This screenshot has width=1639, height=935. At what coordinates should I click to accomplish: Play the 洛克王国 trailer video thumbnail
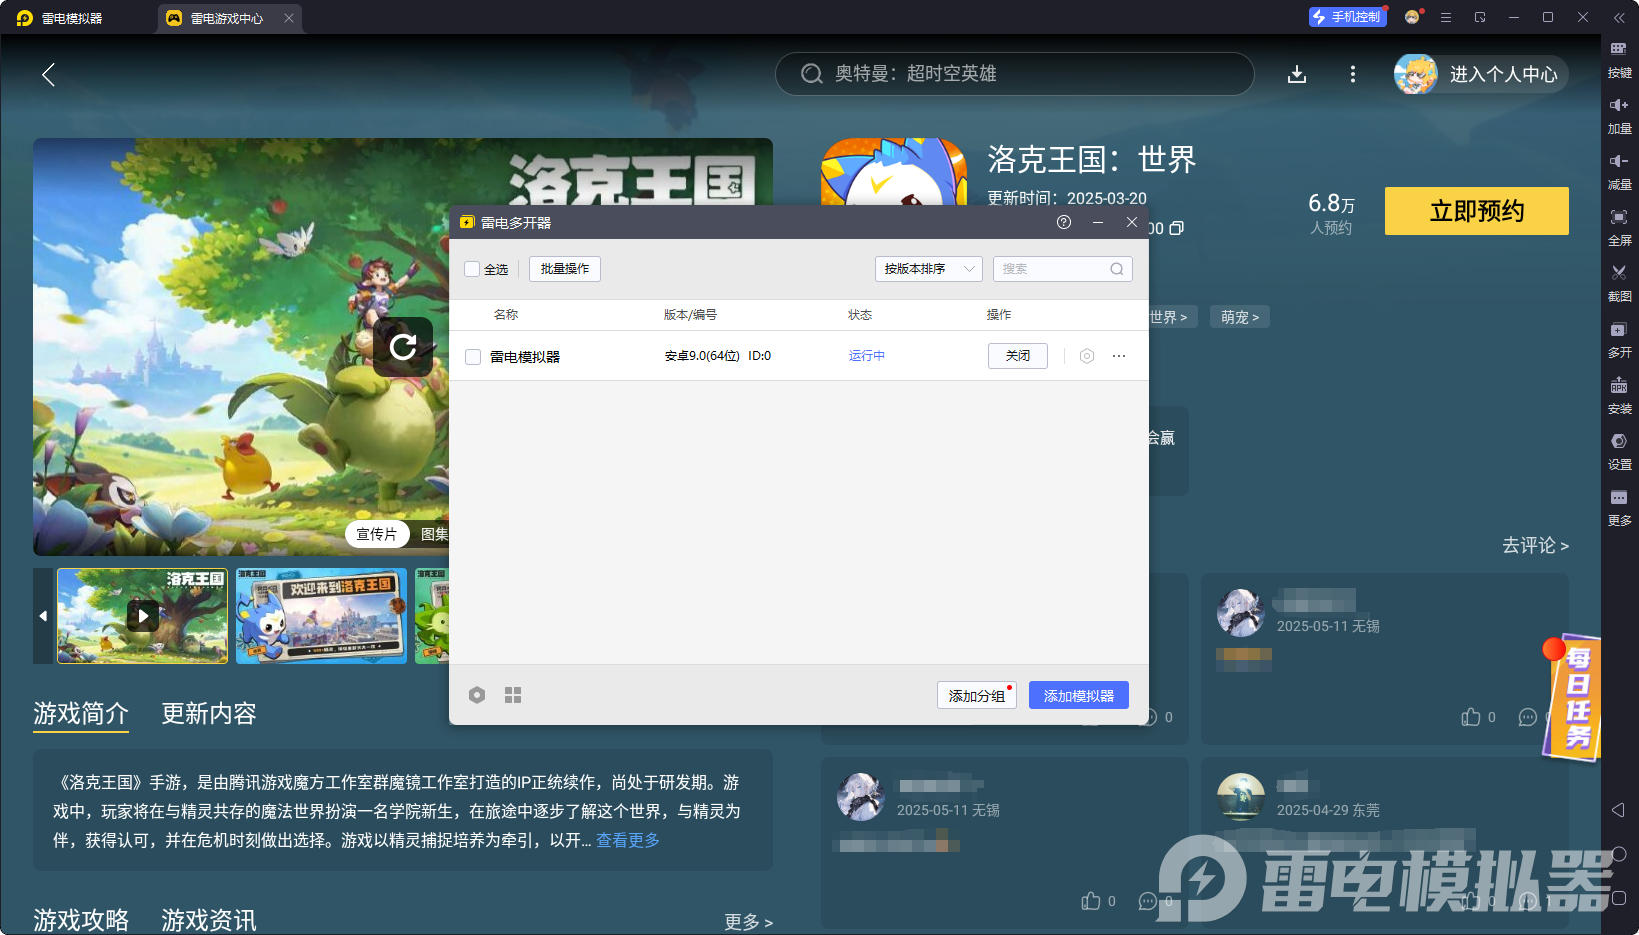(x=142, y=616)
